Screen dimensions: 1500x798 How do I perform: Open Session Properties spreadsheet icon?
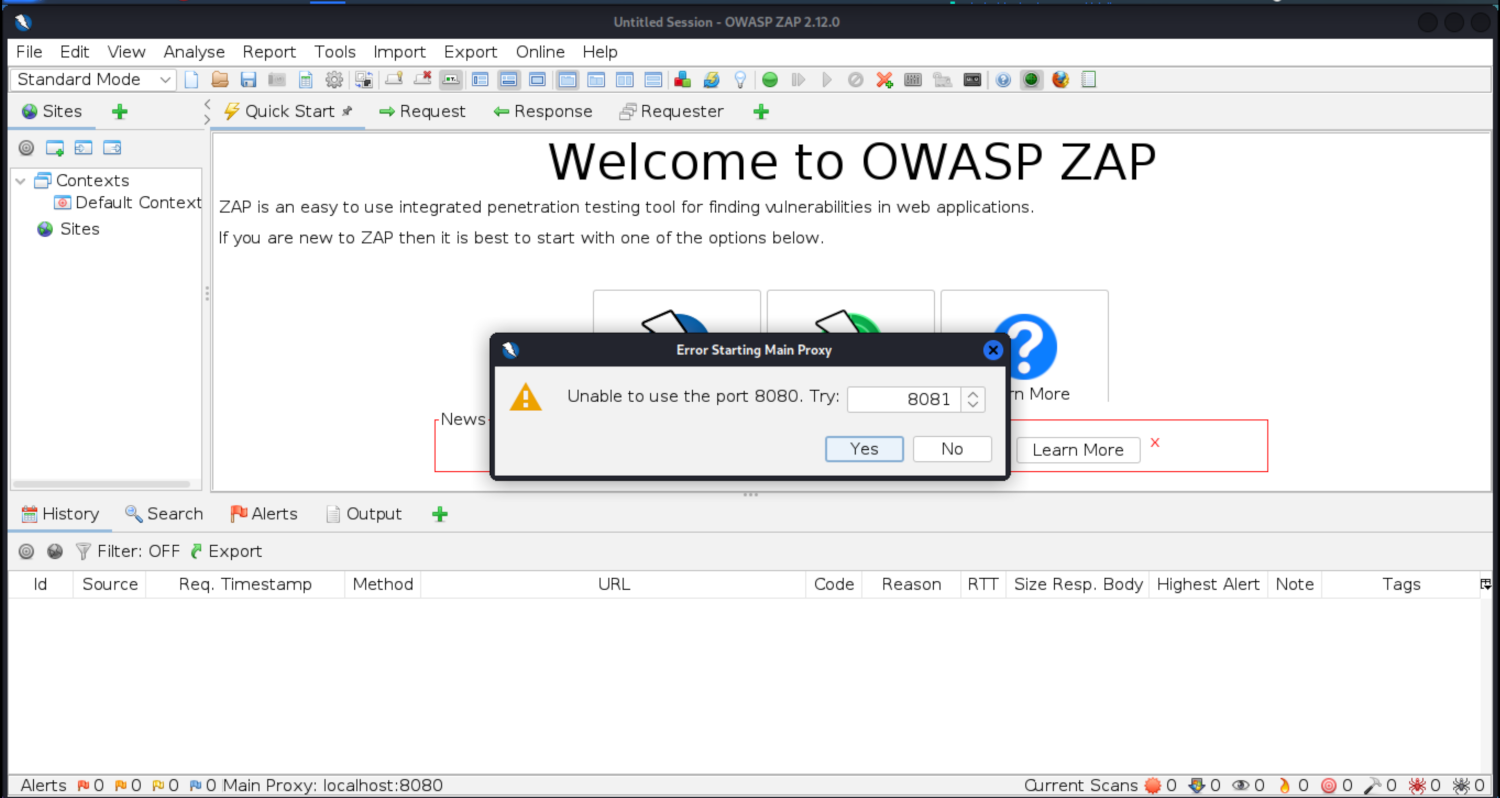306,79
